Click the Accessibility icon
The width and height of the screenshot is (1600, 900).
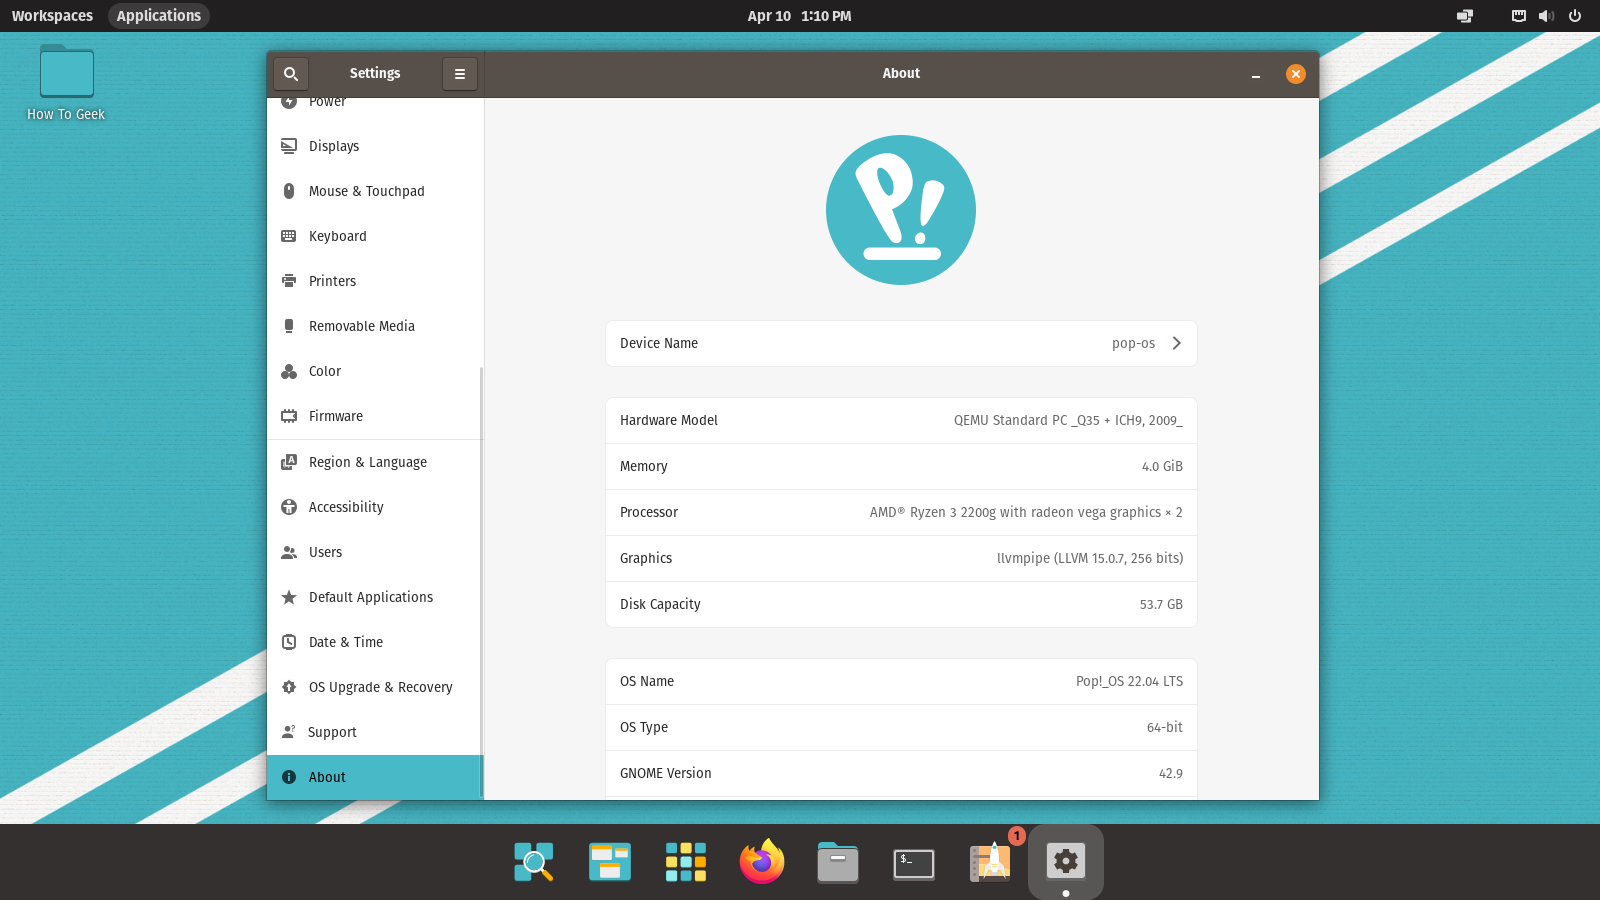[289, 507]
